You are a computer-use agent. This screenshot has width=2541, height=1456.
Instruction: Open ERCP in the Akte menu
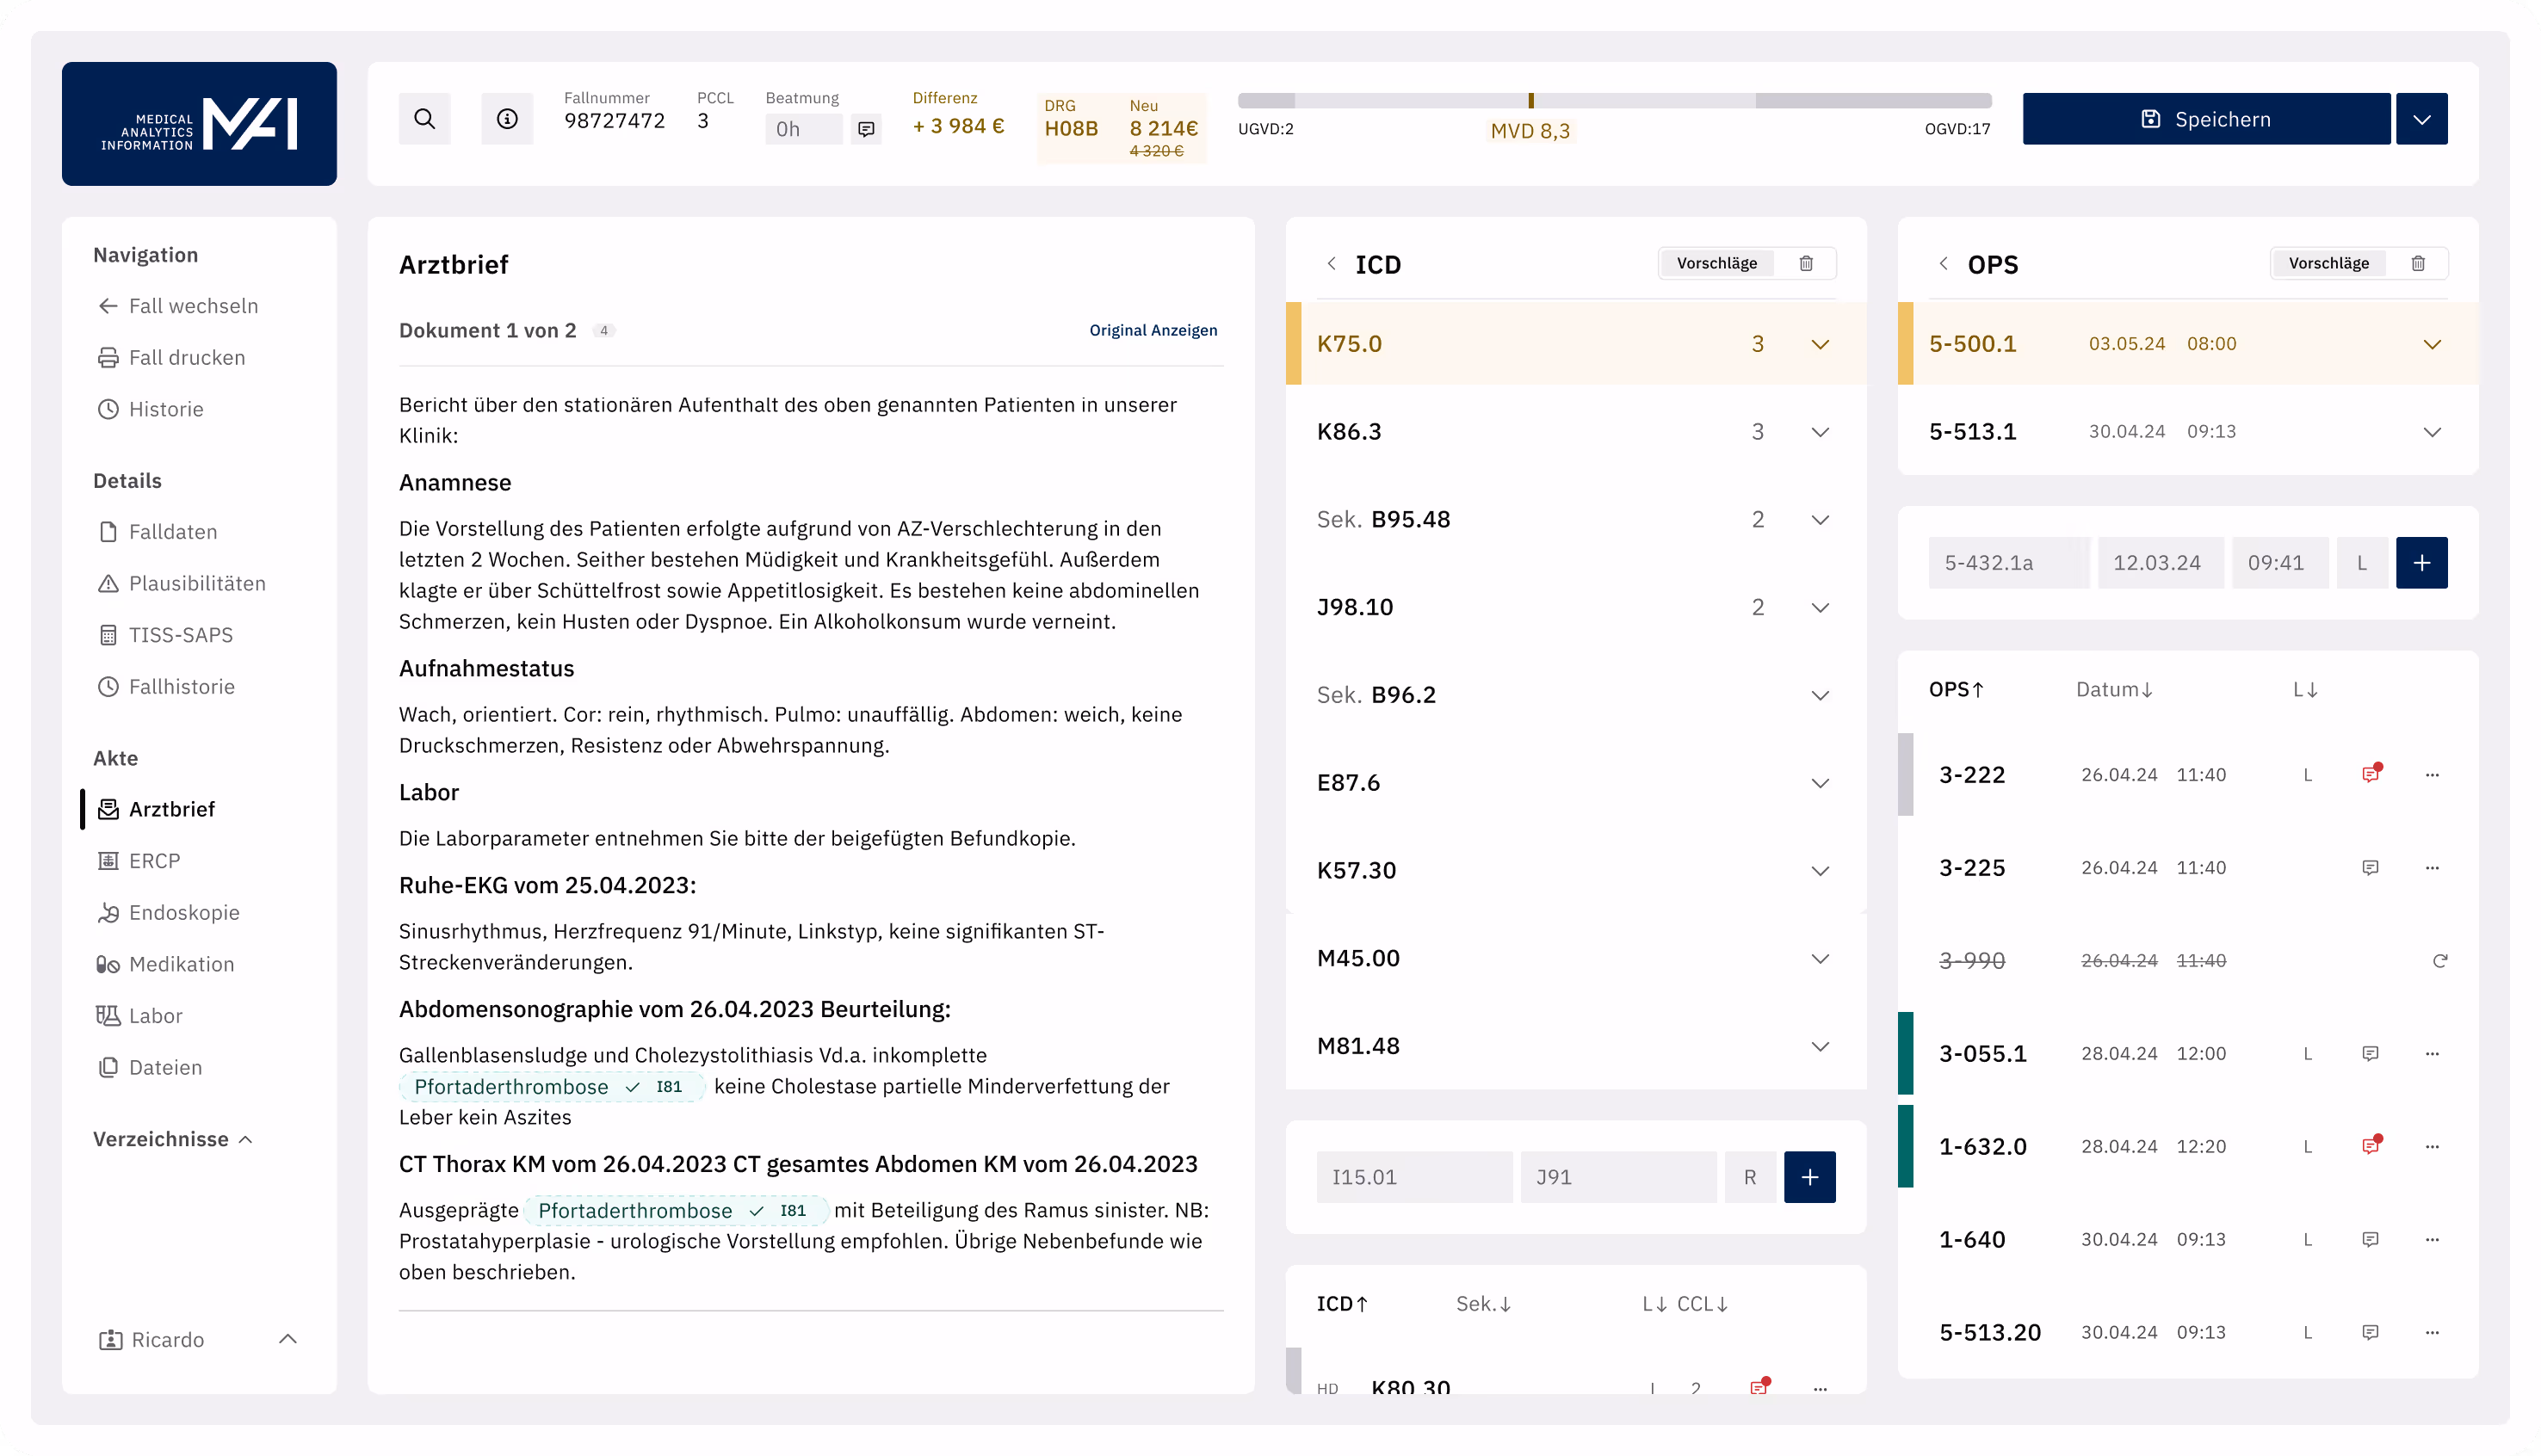tap(154, 860)
